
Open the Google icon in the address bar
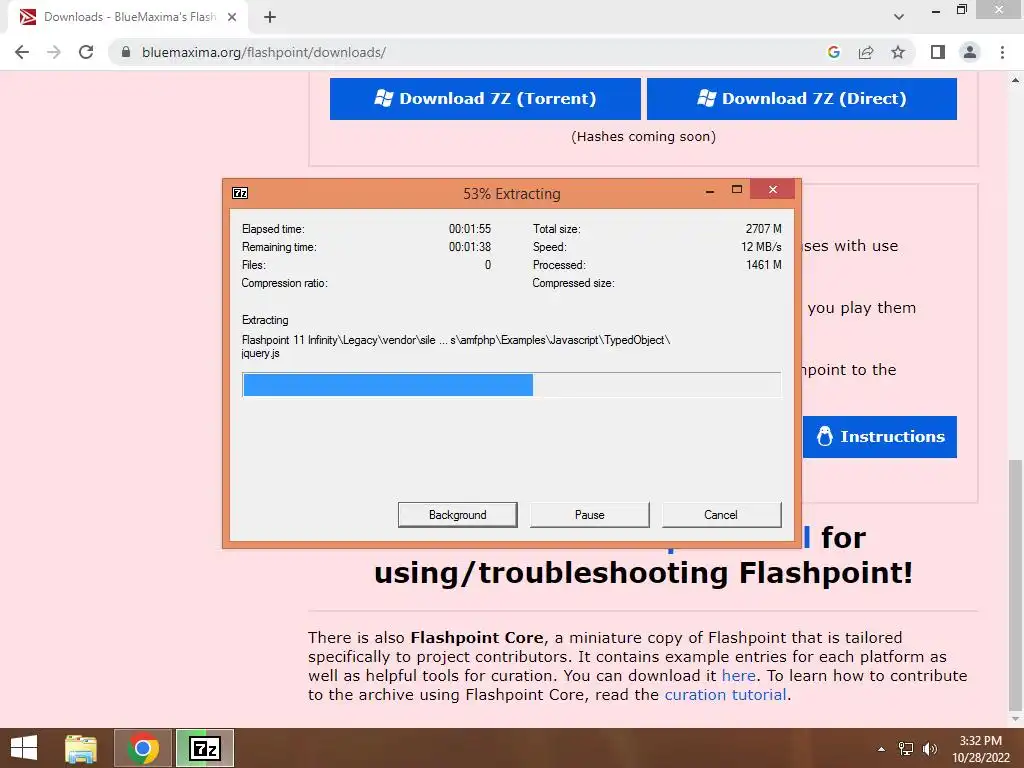pos(833,52)
